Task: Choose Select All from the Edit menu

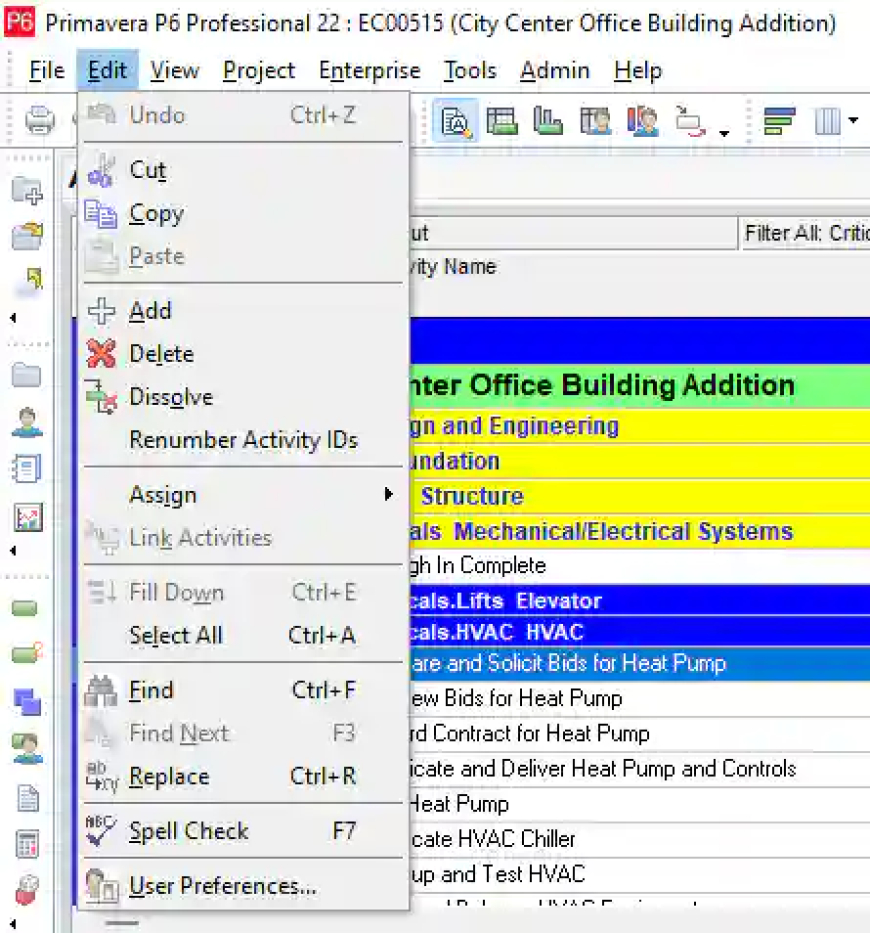Action: click(243, 635)
